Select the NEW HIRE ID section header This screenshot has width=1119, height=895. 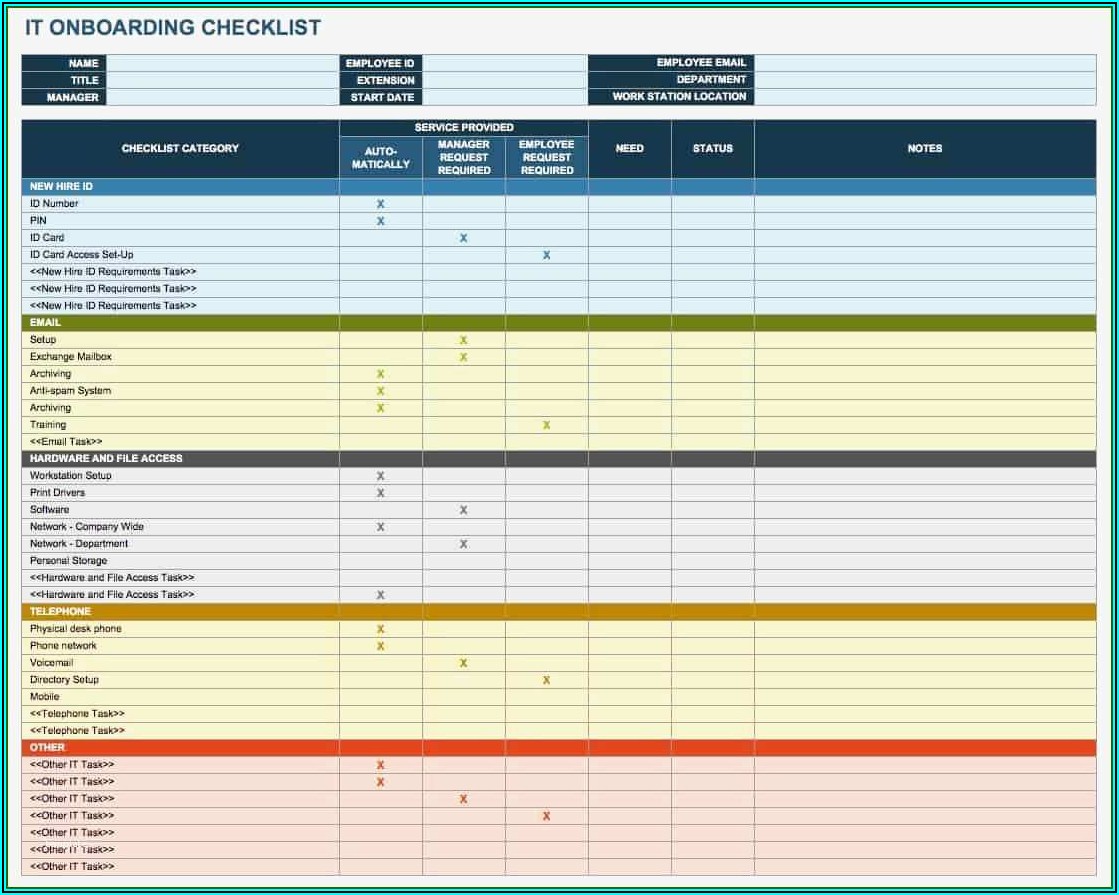[x=62, y=187]
